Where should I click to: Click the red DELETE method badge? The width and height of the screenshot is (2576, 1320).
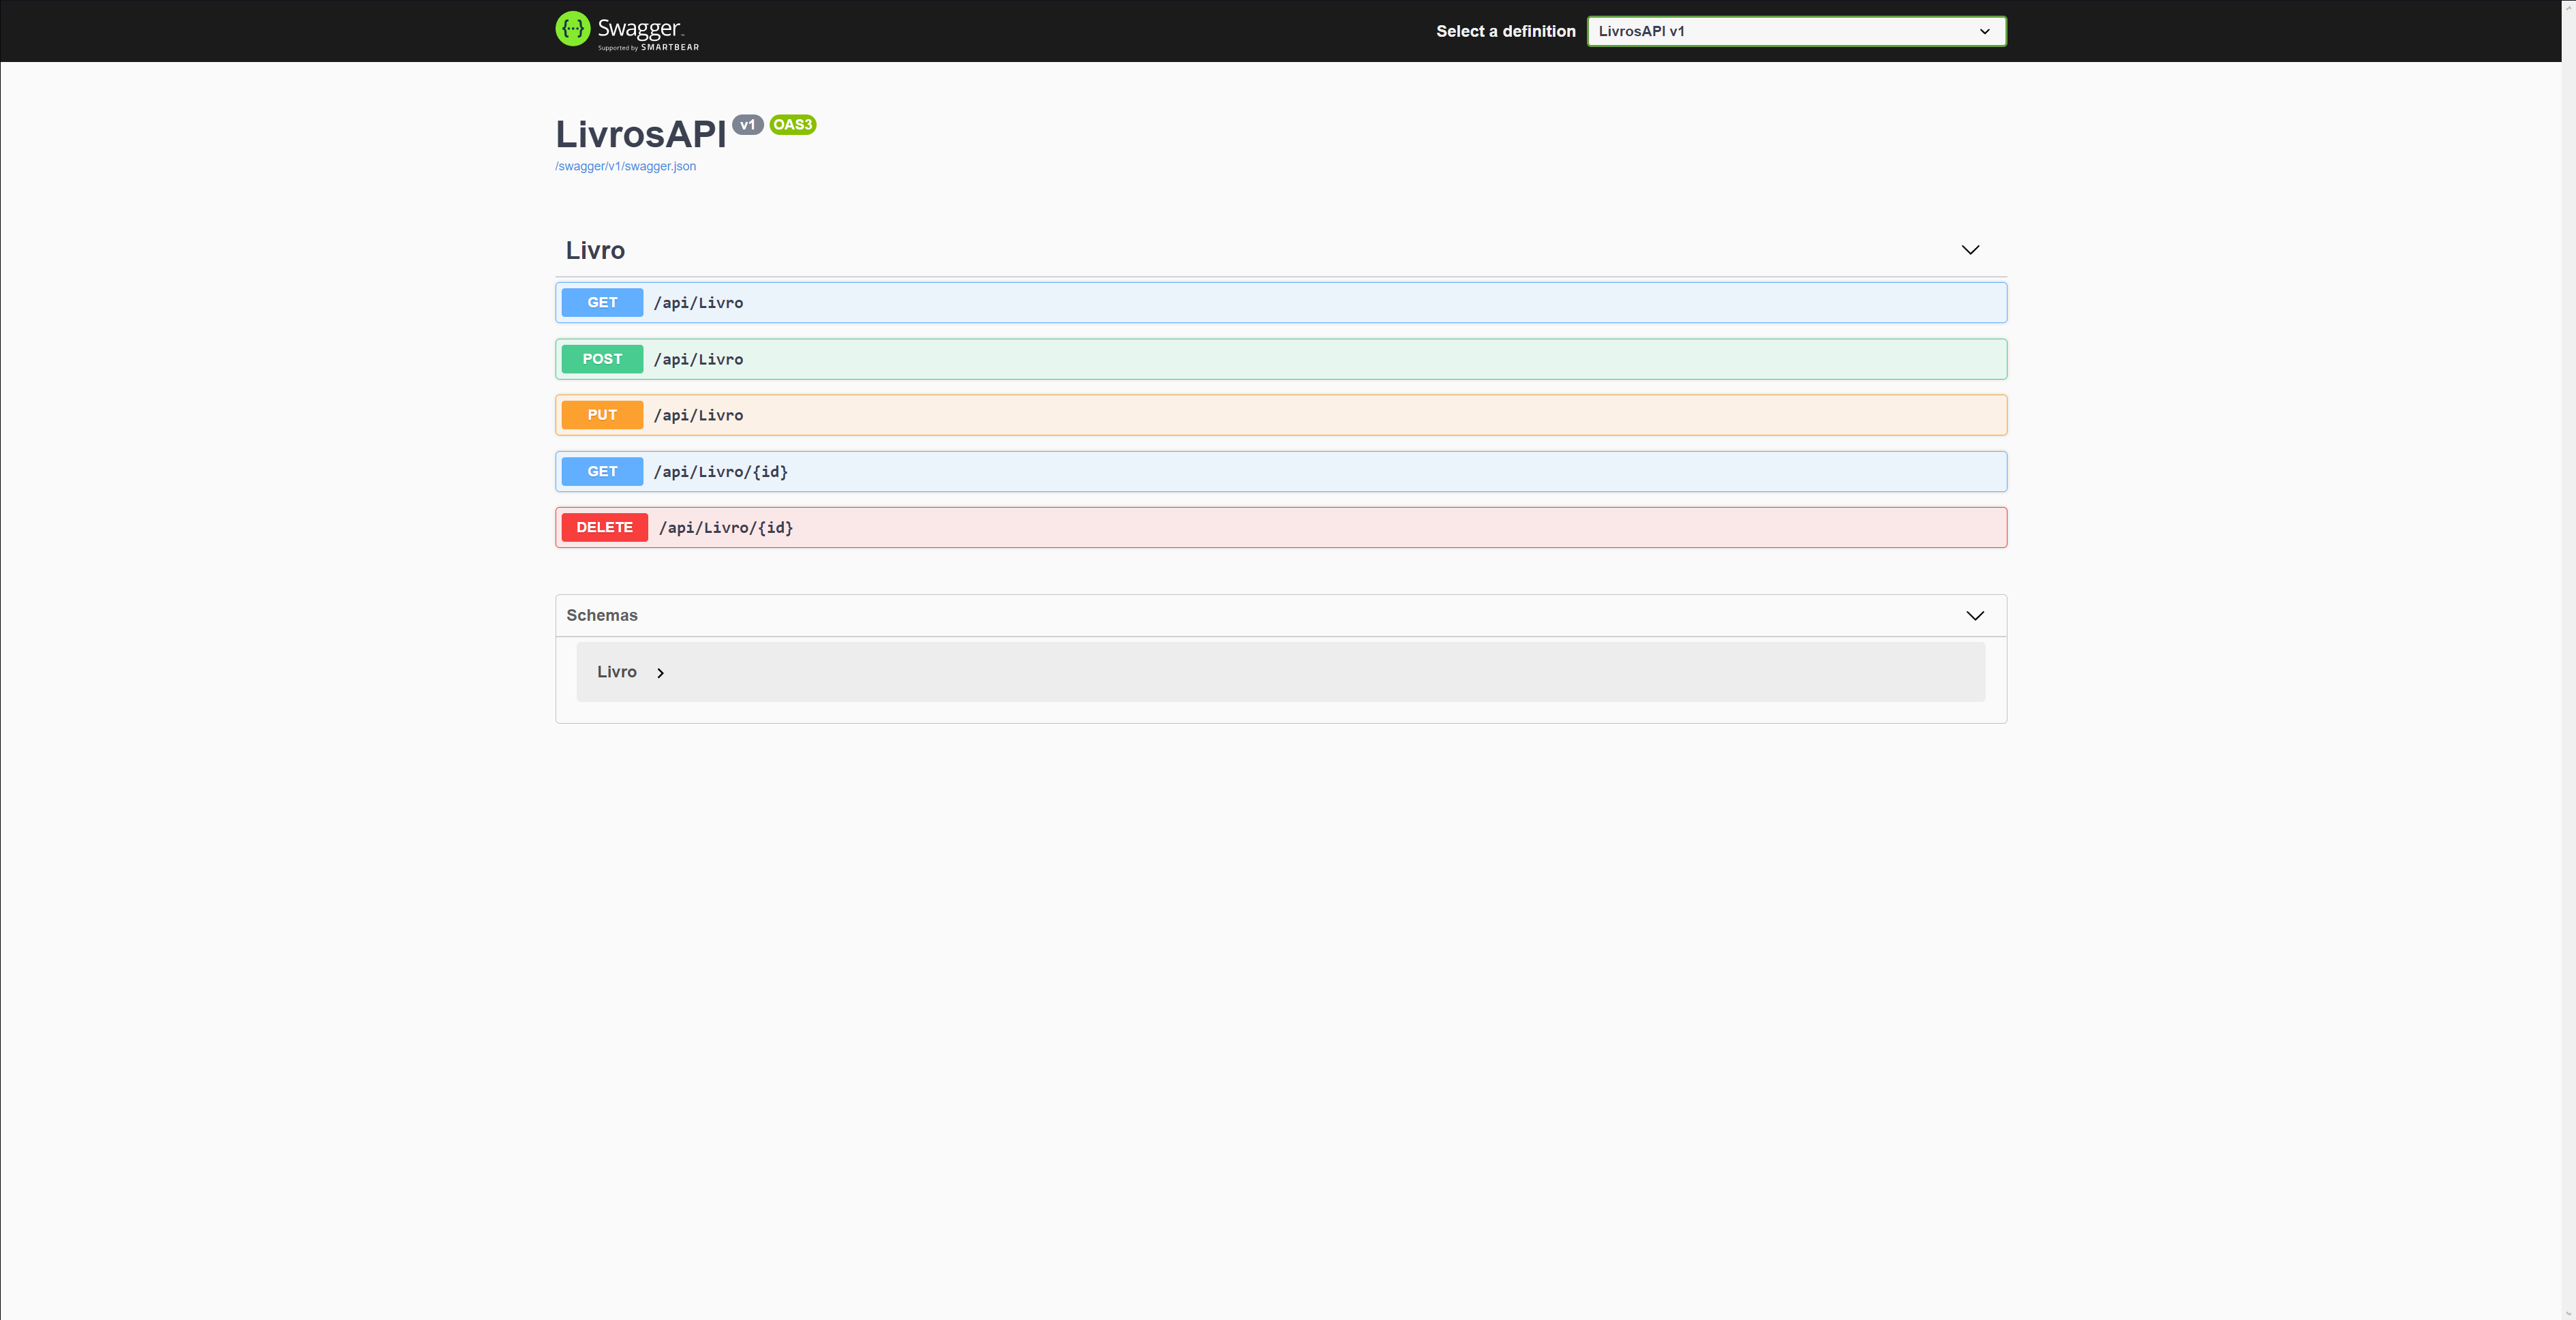coord(605,527)
